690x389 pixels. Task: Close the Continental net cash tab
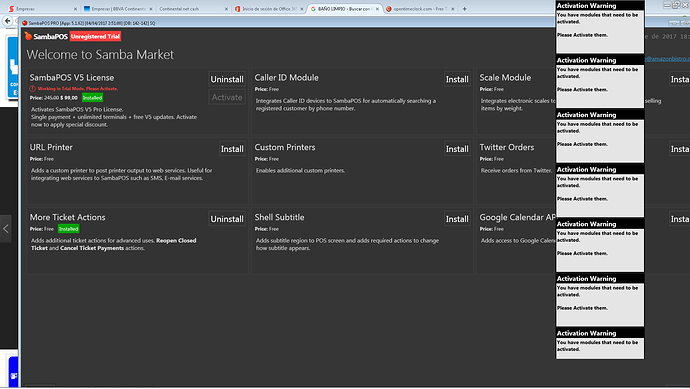coord(227,9)
